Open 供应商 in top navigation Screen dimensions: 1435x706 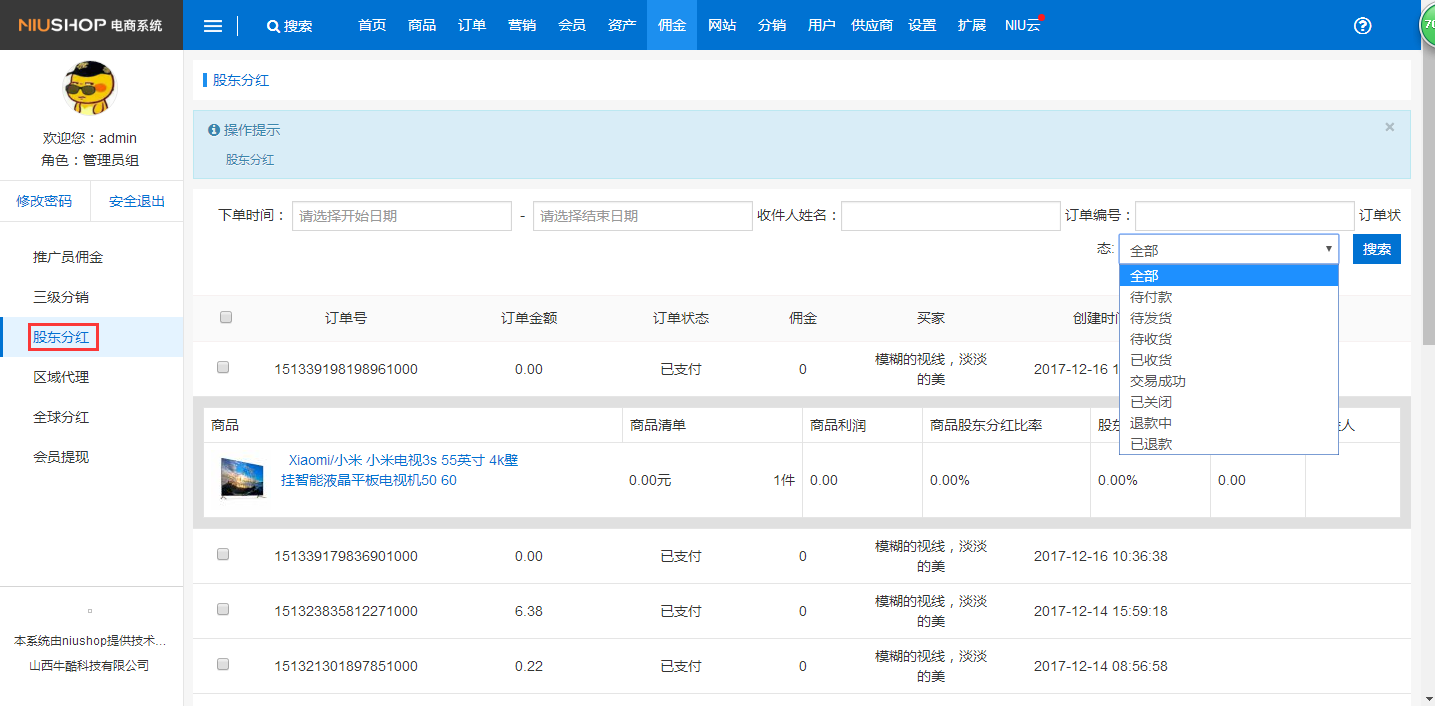point(872,25)
